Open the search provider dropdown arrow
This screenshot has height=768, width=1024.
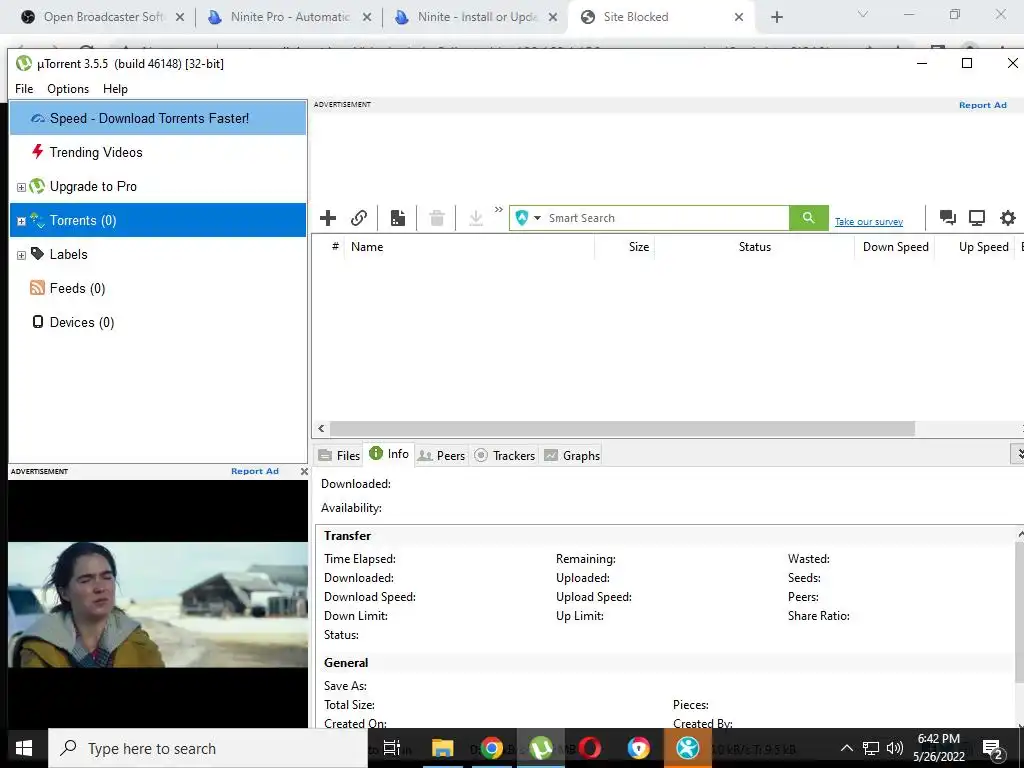537,218
